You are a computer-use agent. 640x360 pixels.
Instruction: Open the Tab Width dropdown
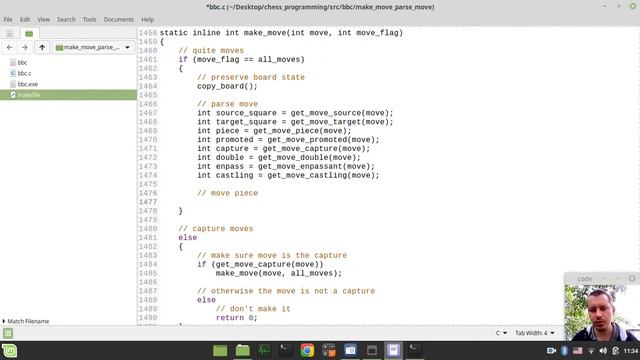pyautogui.click(x=535, y=333)
